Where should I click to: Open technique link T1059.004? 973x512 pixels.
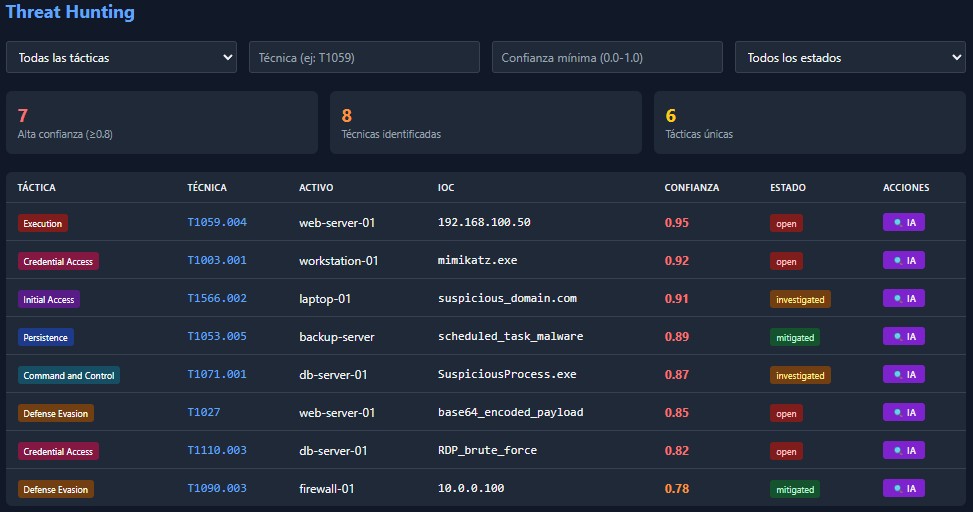pos(217,222)
